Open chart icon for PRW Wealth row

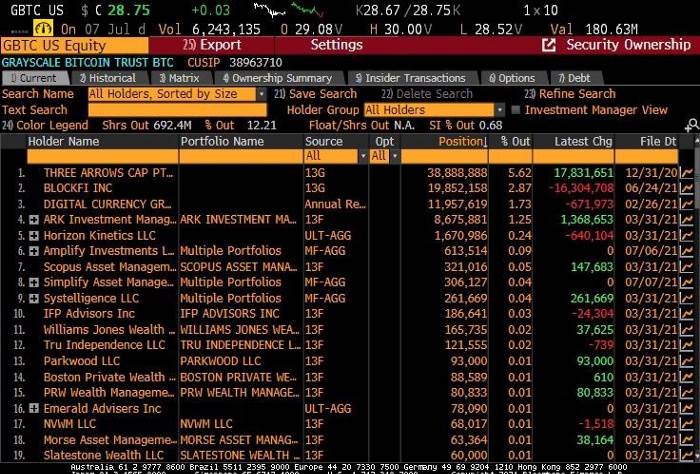pos(686,393)
